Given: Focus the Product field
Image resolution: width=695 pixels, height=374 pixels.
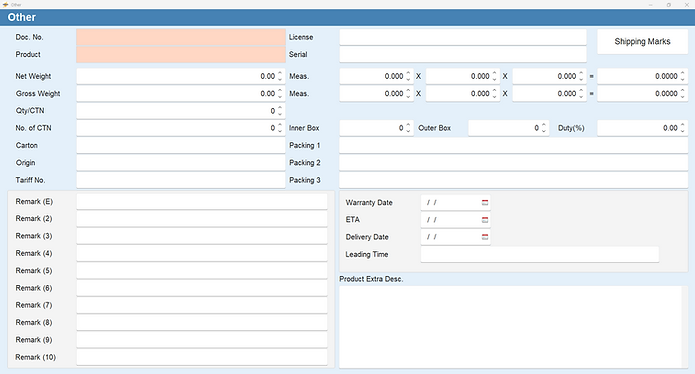Looking at the screenshot, I should pos(181,55).
